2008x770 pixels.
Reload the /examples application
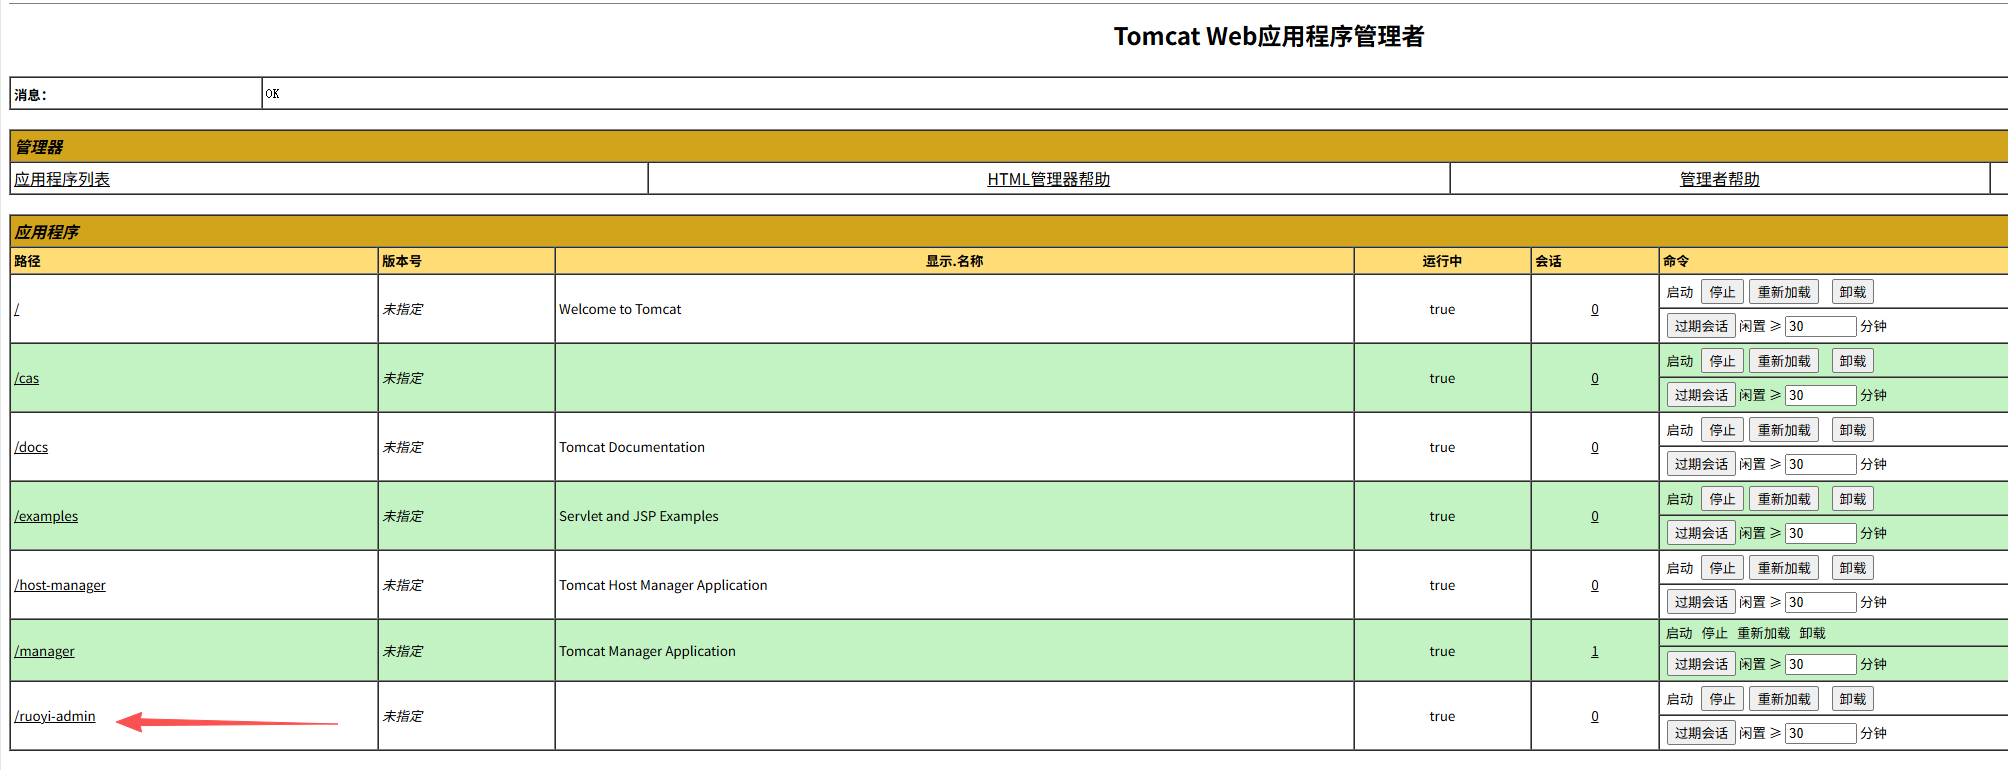point(1784,499)
